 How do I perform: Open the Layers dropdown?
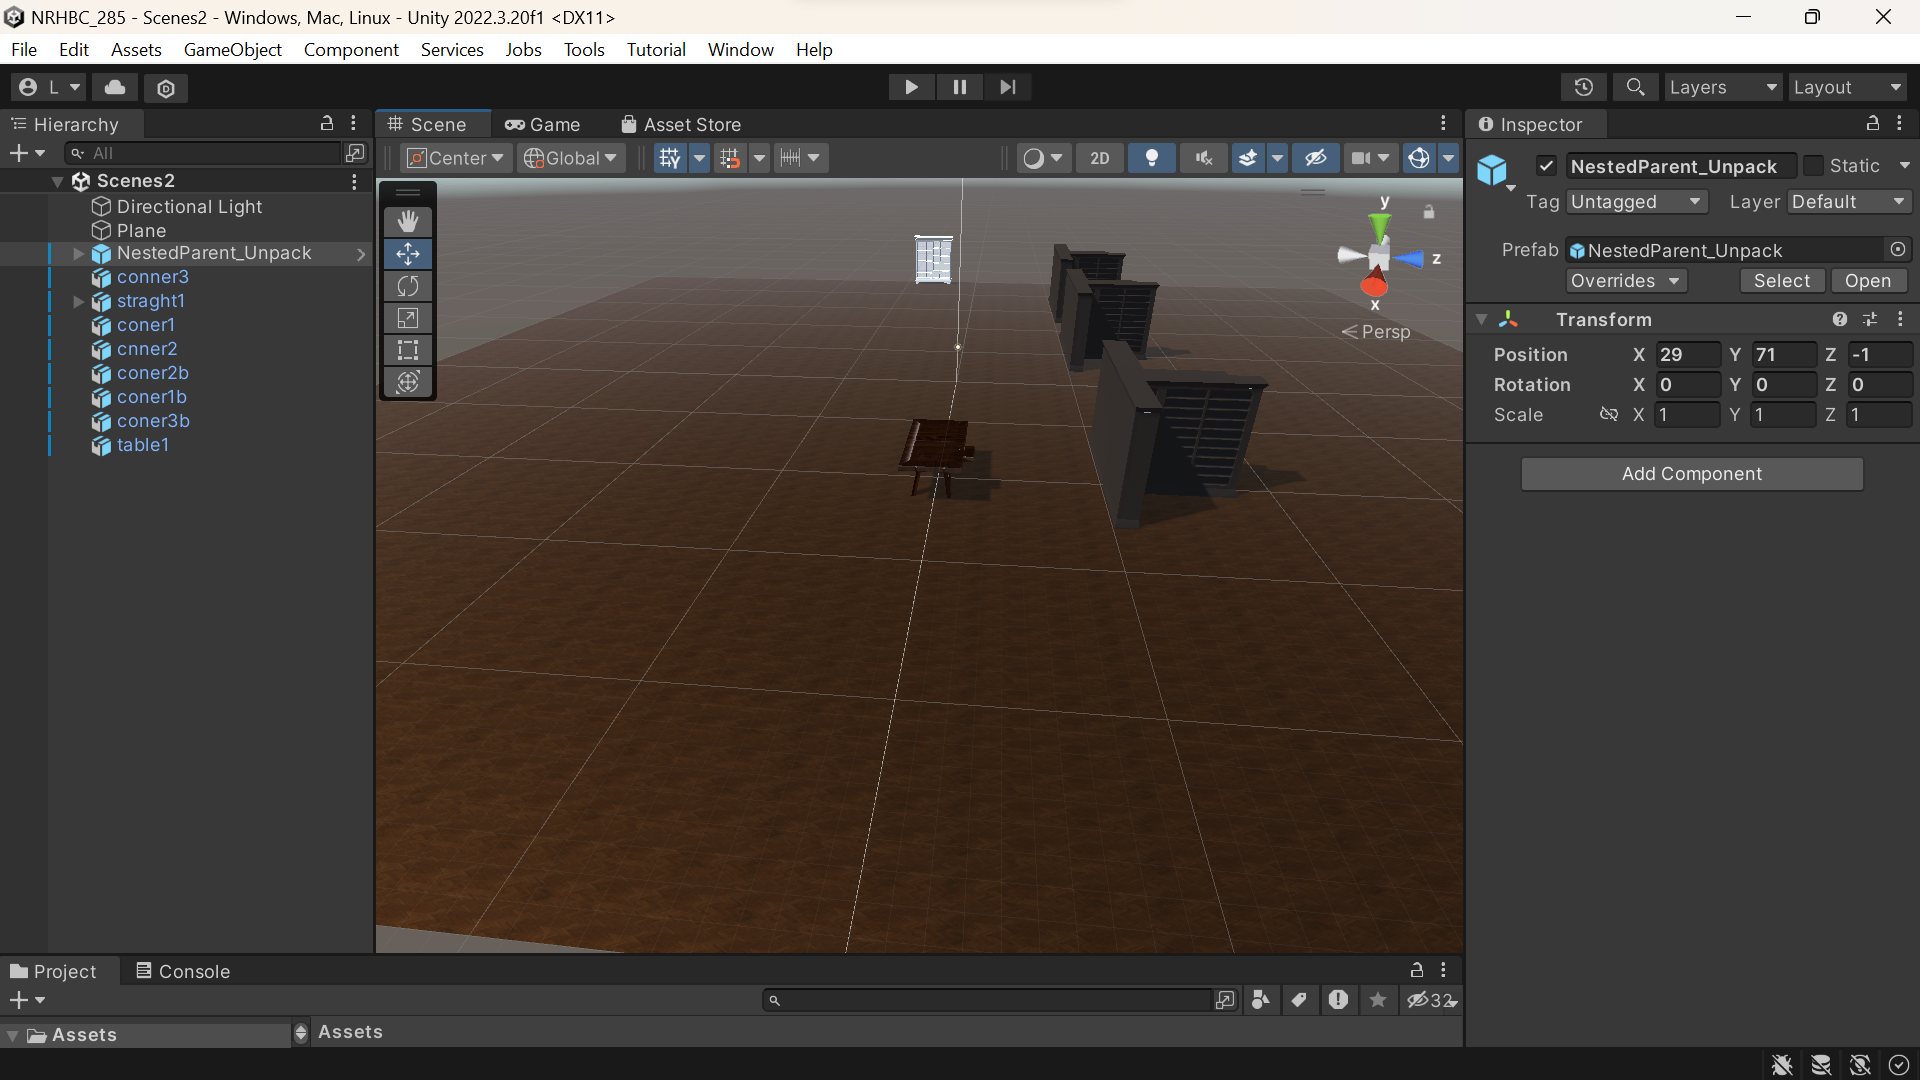[x=1723, y=88]
